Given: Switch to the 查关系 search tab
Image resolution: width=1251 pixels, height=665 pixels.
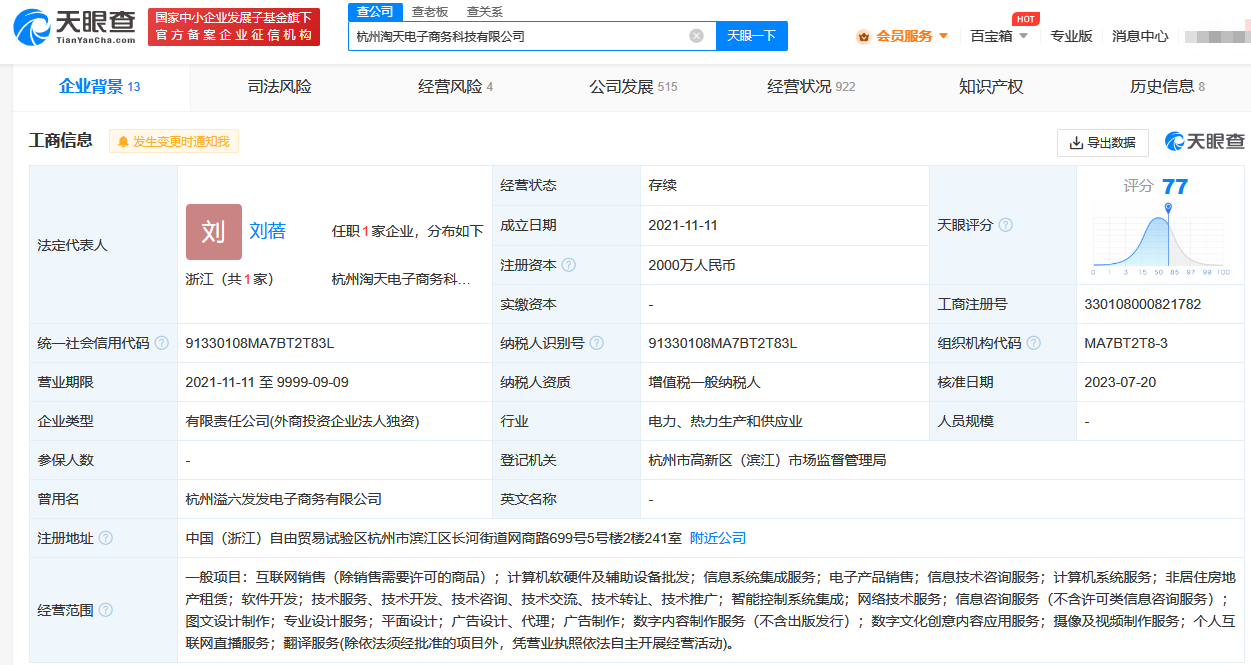Looking at the screenshot, I should tap(485, 12).
